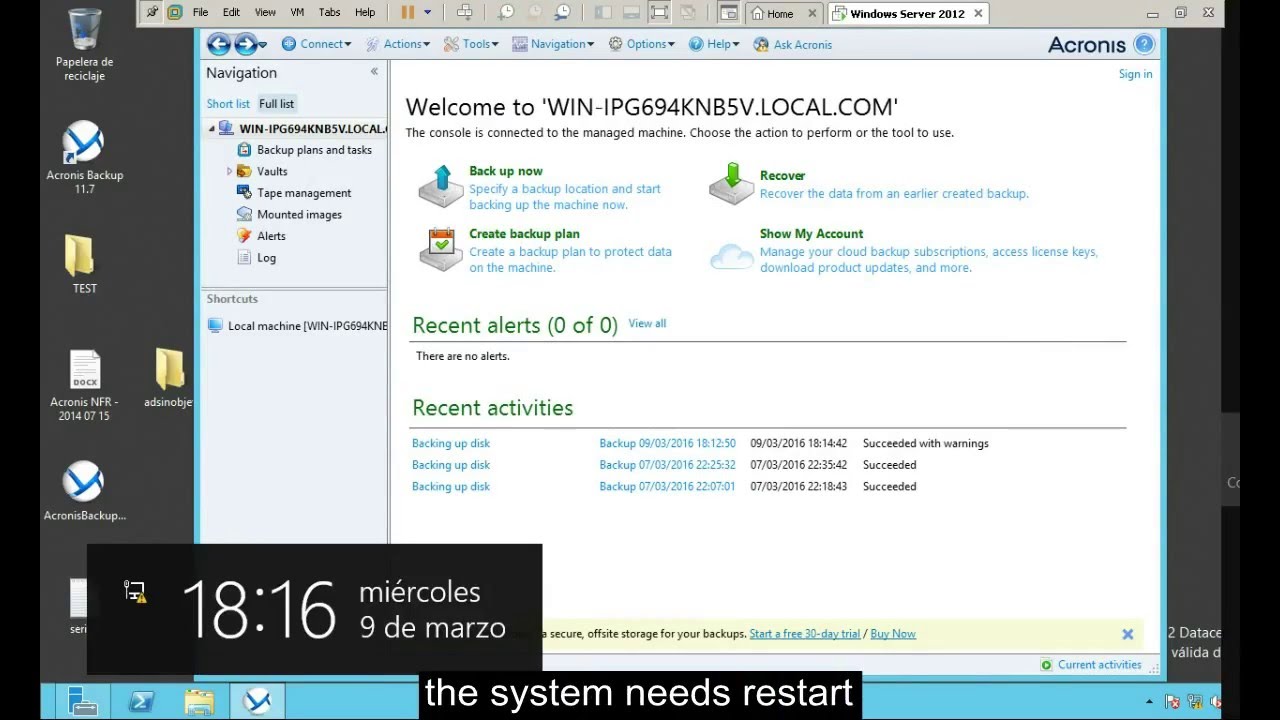Image resolution: width=1280 pixels, height=720 pixels.
Task: Open Alerts in the navigation tree
Action: (x=271, y=236)
